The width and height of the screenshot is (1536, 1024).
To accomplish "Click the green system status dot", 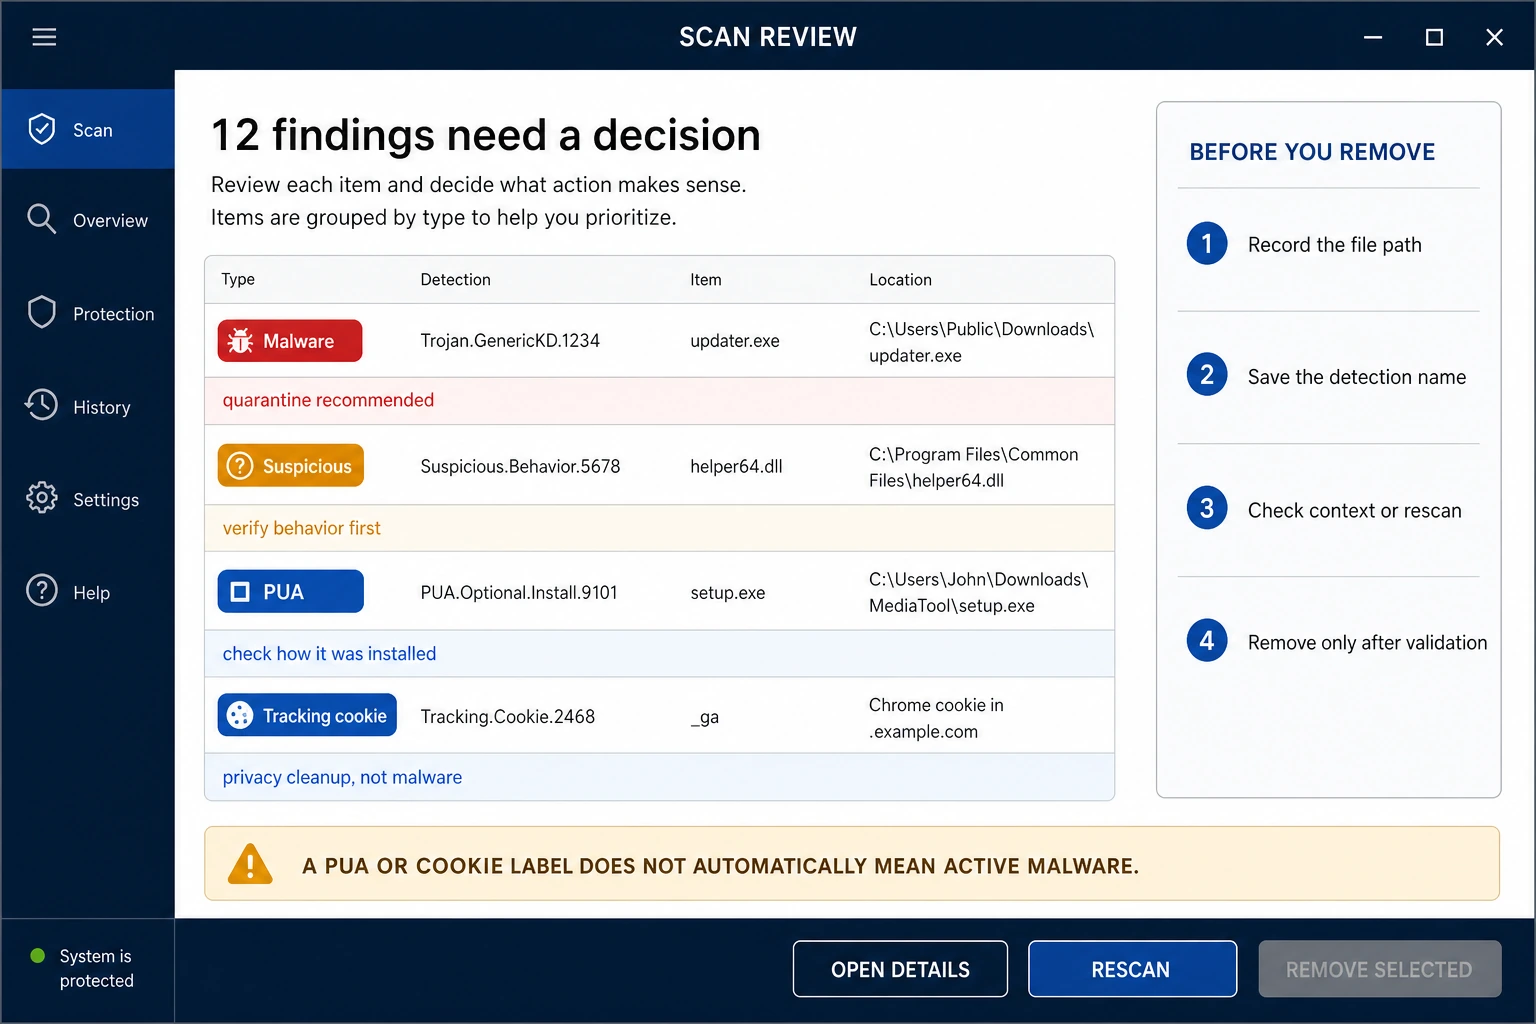I will tap(38, 956).
